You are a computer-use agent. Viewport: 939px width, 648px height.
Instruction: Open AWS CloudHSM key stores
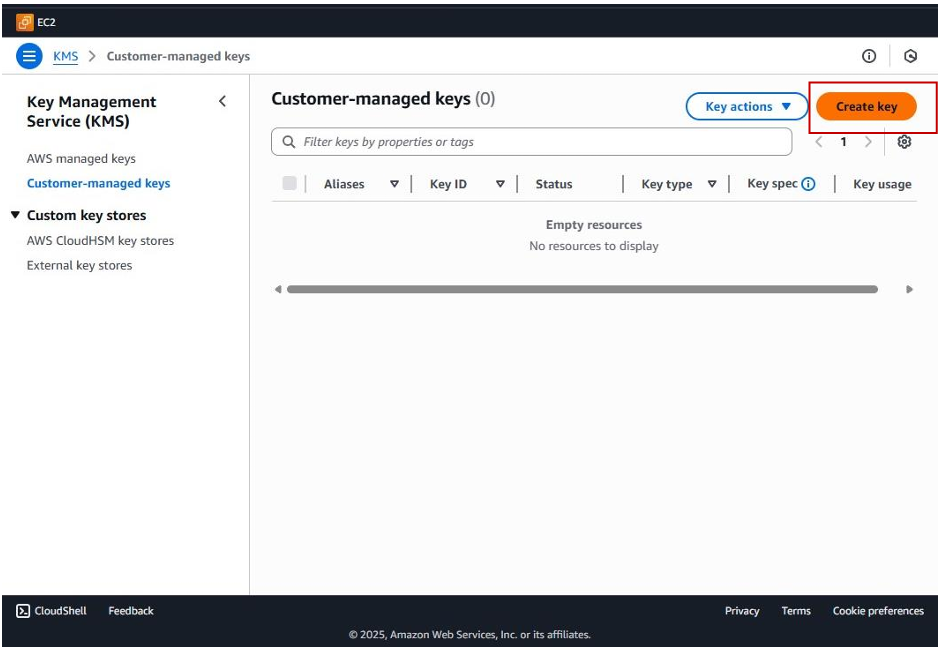coord(101,241)
